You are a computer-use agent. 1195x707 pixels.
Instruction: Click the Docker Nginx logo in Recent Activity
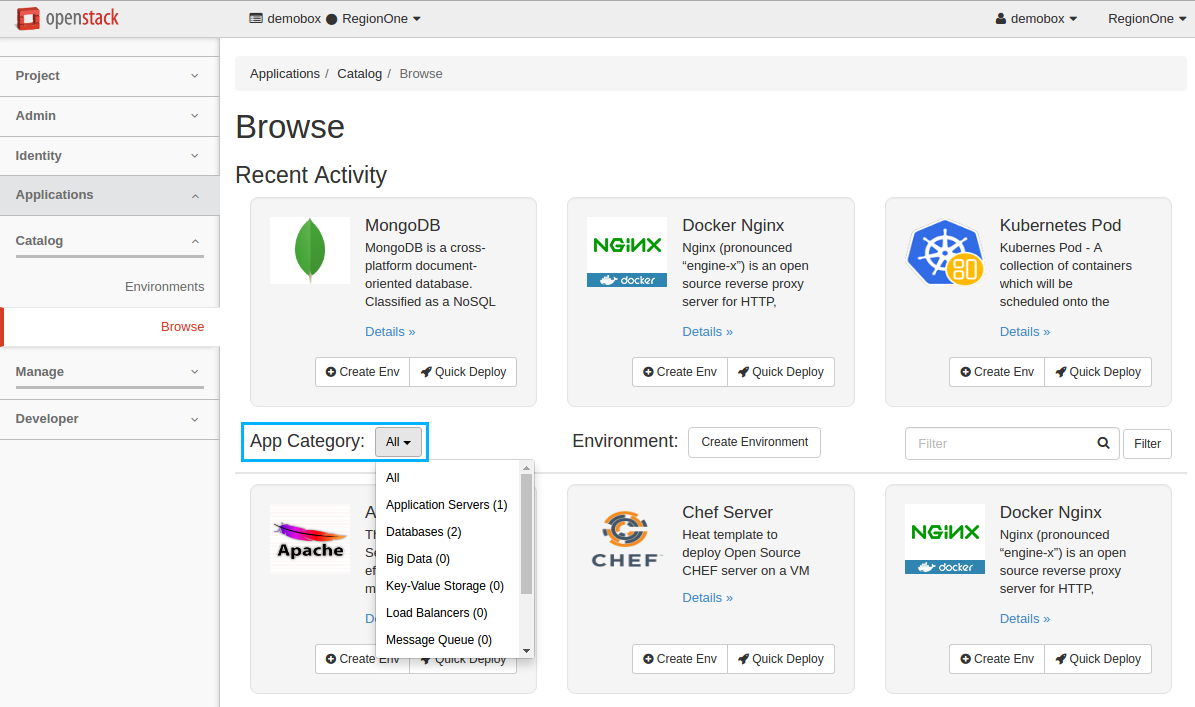tap(627, 251)
